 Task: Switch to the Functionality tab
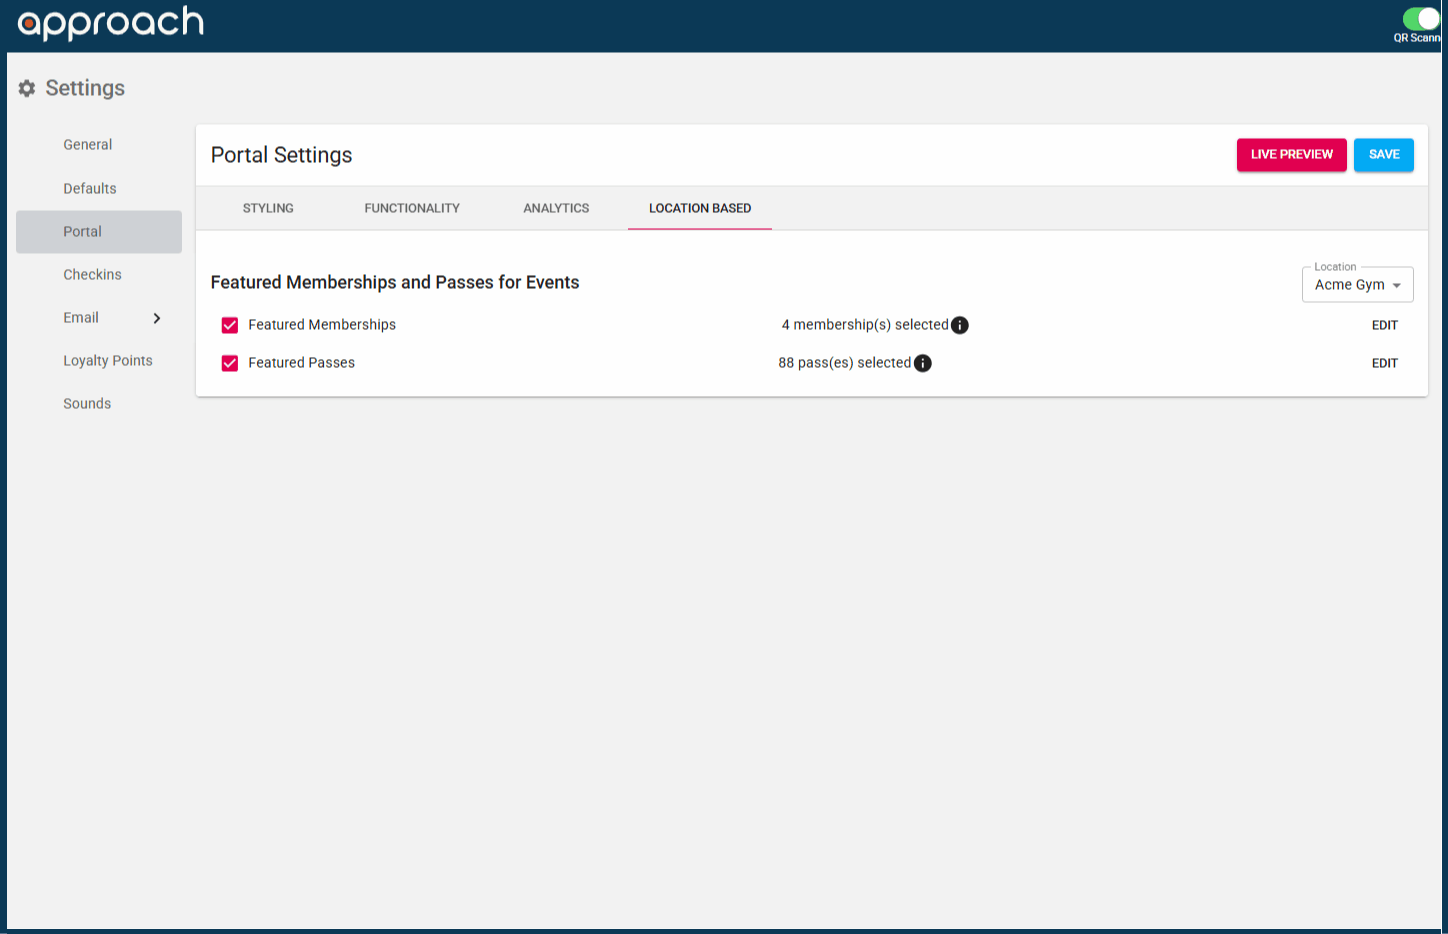pyautogui.click(x=412, y=208)
